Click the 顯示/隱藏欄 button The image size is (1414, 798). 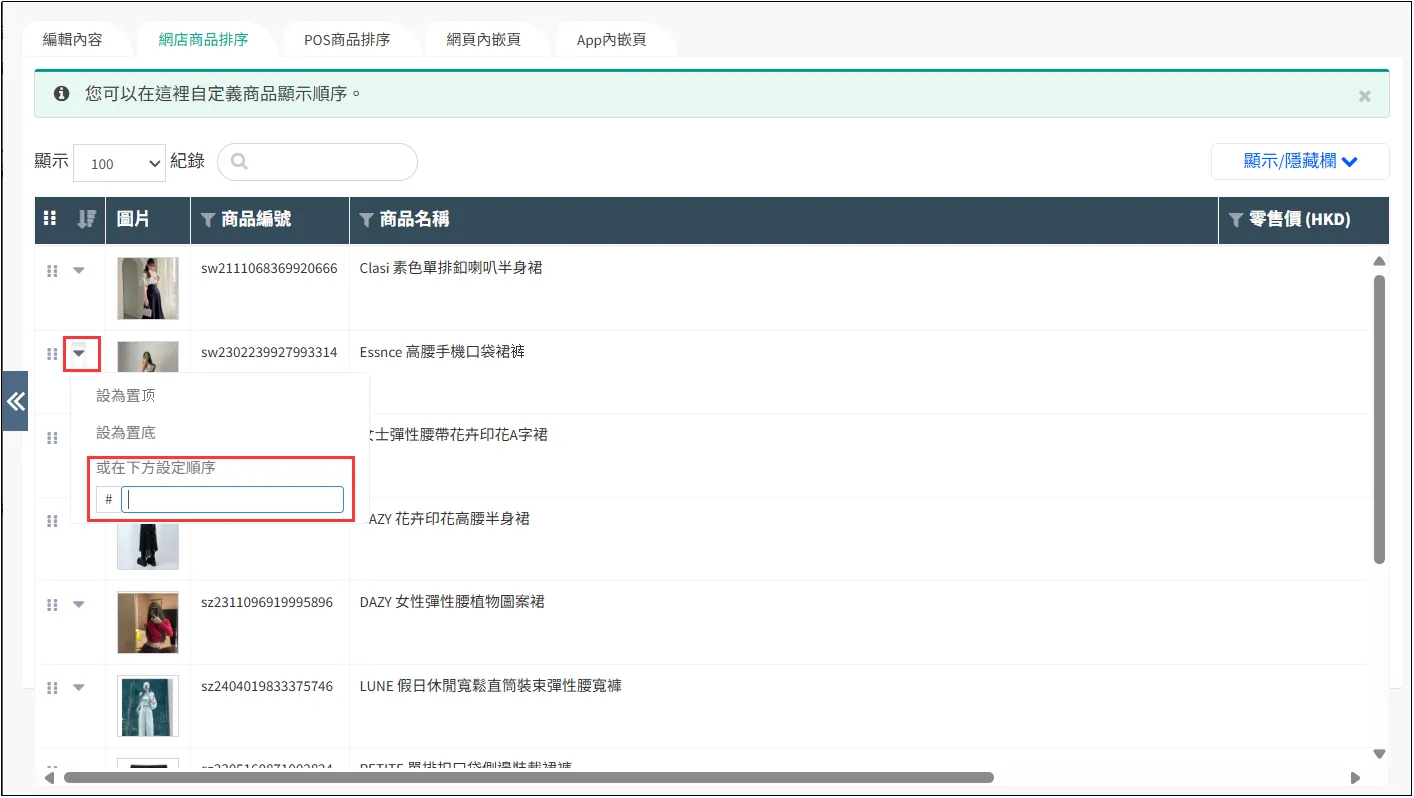[1299, 161]
